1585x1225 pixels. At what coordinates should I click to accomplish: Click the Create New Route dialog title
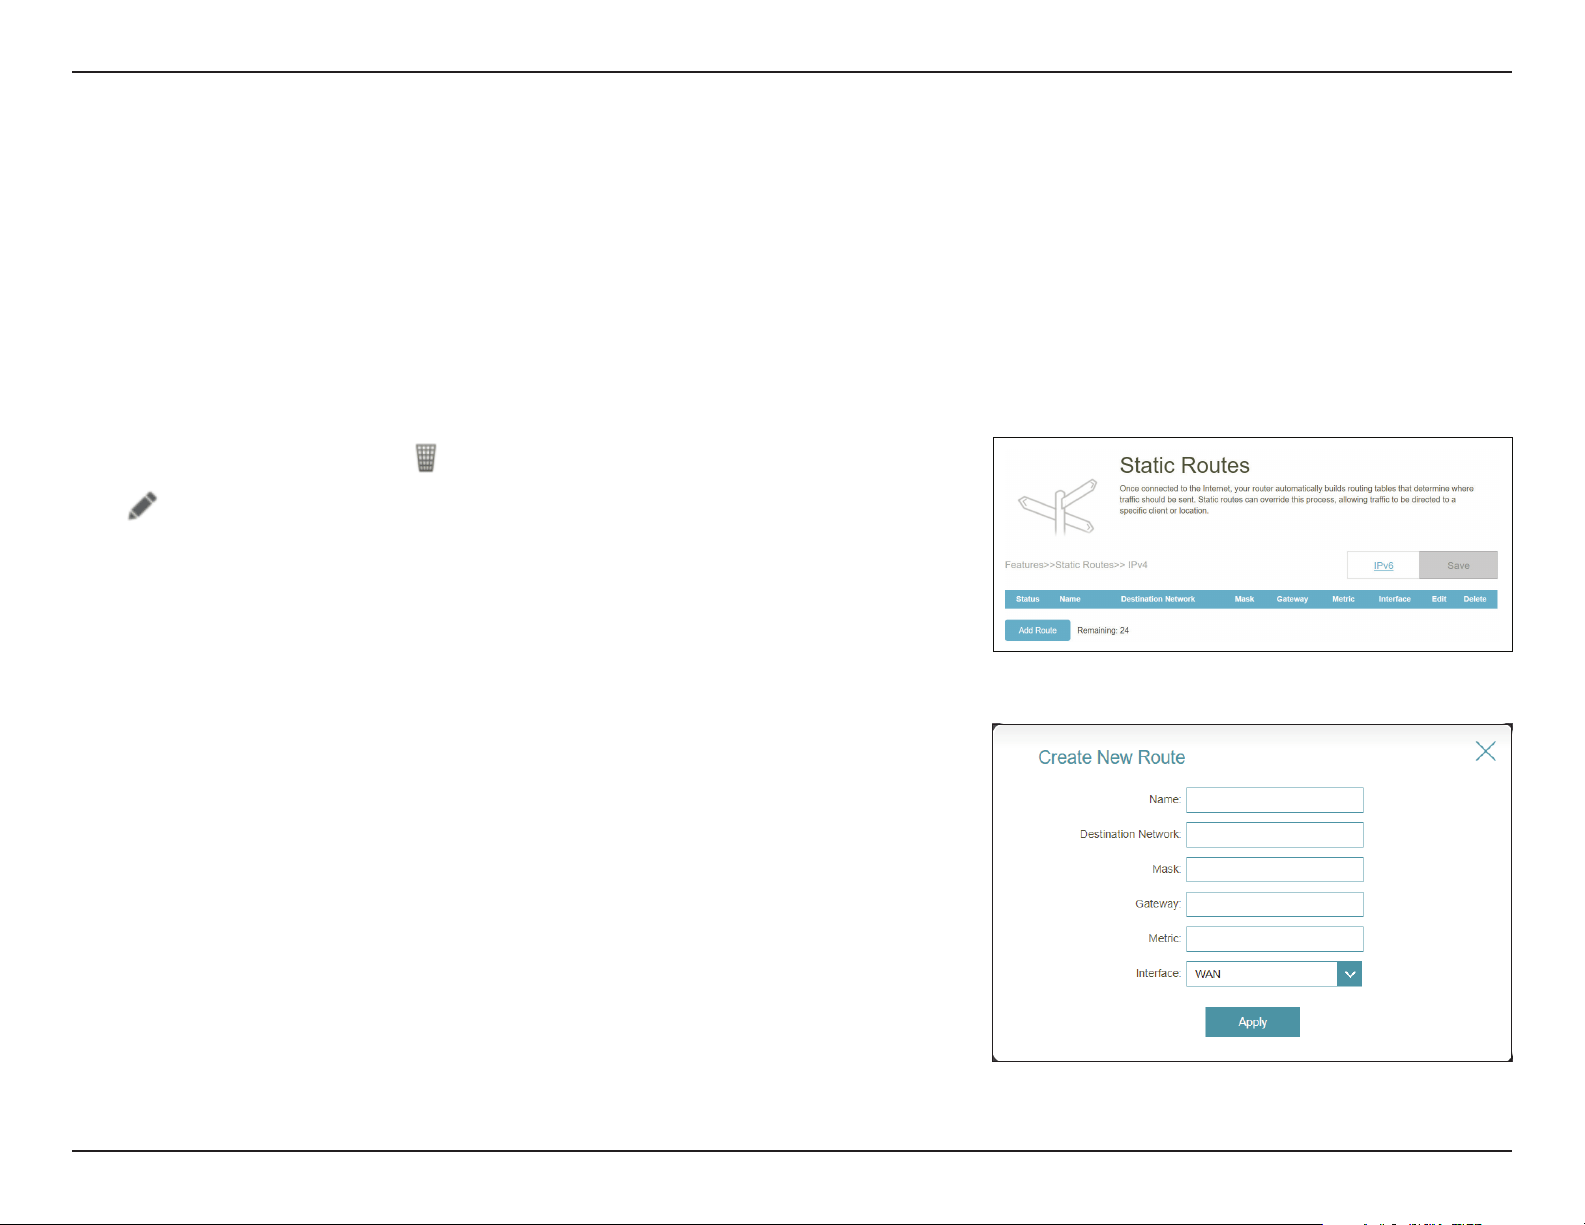click(x=1111, y=757)
